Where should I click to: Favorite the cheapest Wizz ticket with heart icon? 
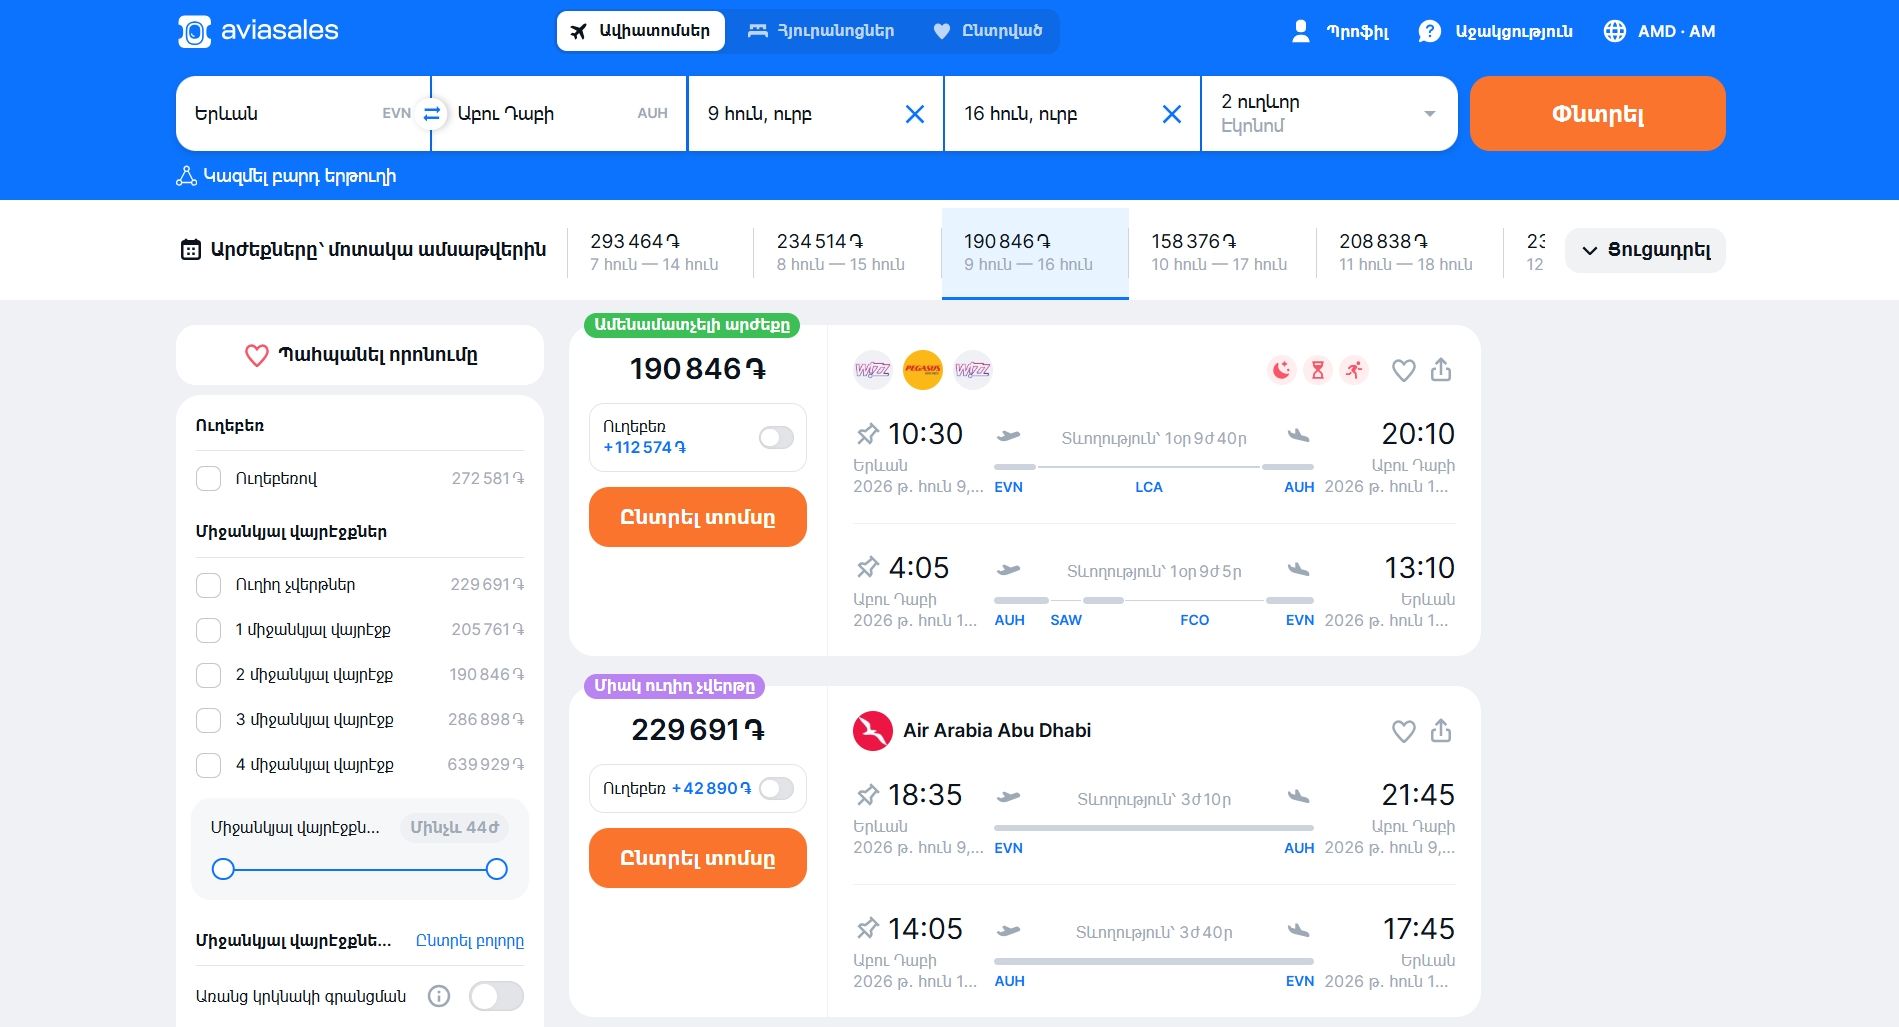coord(1403,370)
